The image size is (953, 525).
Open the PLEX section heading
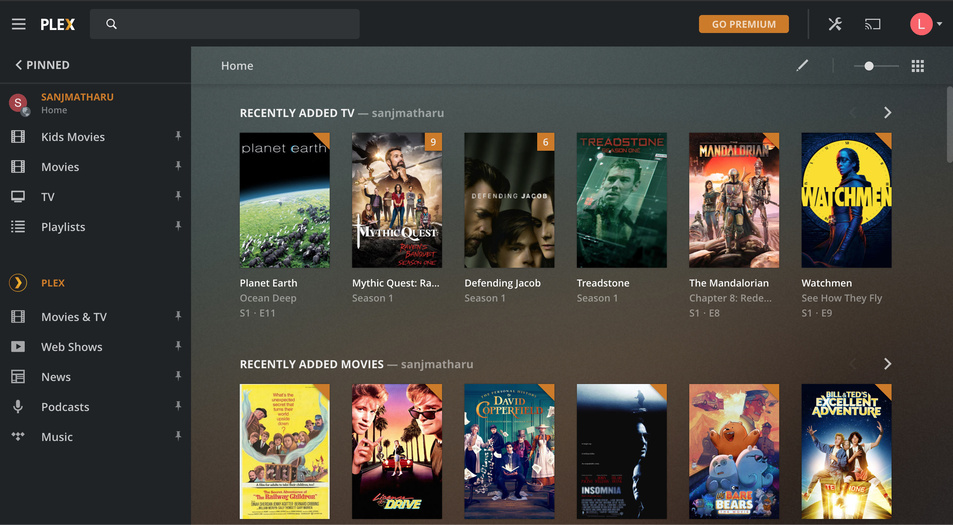53,283
